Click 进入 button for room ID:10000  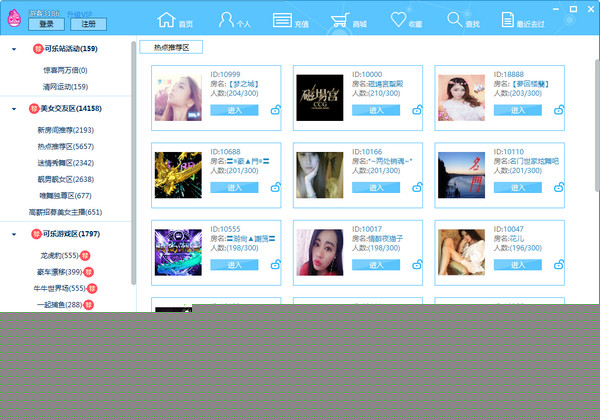pyautogui.click(x=376, y=110)
